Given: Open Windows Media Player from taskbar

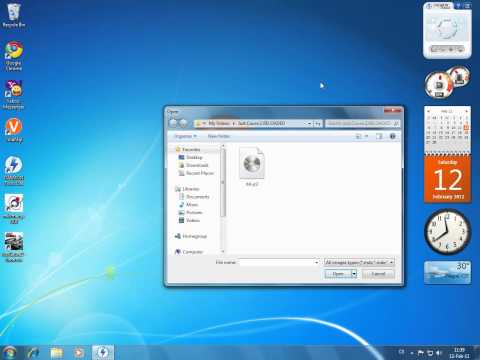Looking at the screenshot, I should point(79,353).
